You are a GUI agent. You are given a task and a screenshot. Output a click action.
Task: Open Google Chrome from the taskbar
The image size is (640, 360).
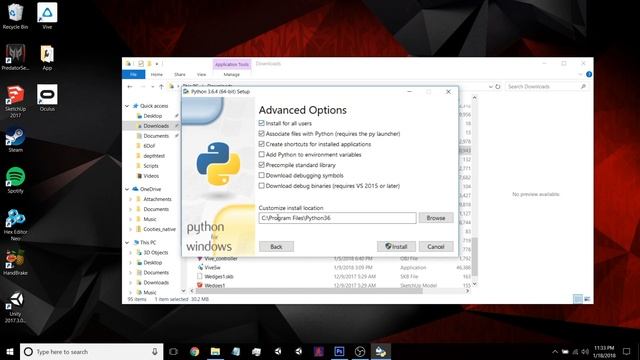pyautogui.click(x=195, y=351)
